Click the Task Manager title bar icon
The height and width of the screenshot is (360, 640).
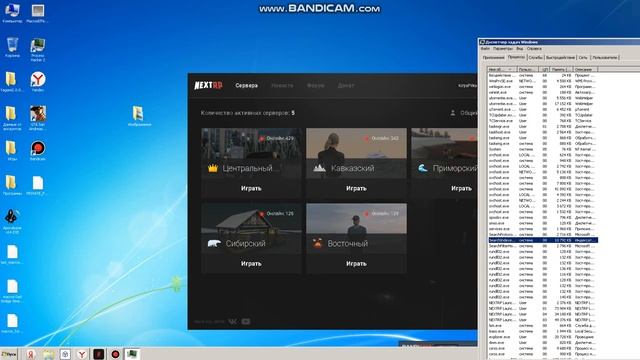click(x=482, y=42)
